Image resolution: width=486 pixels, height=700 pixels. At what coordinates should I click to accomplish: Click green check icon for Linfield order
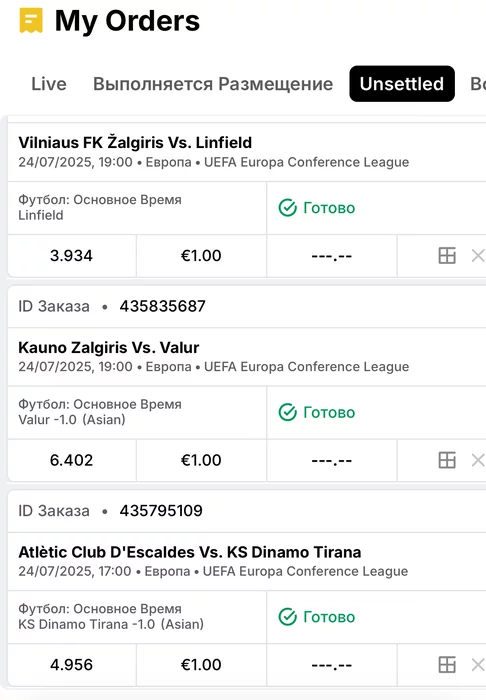point(287,208)
